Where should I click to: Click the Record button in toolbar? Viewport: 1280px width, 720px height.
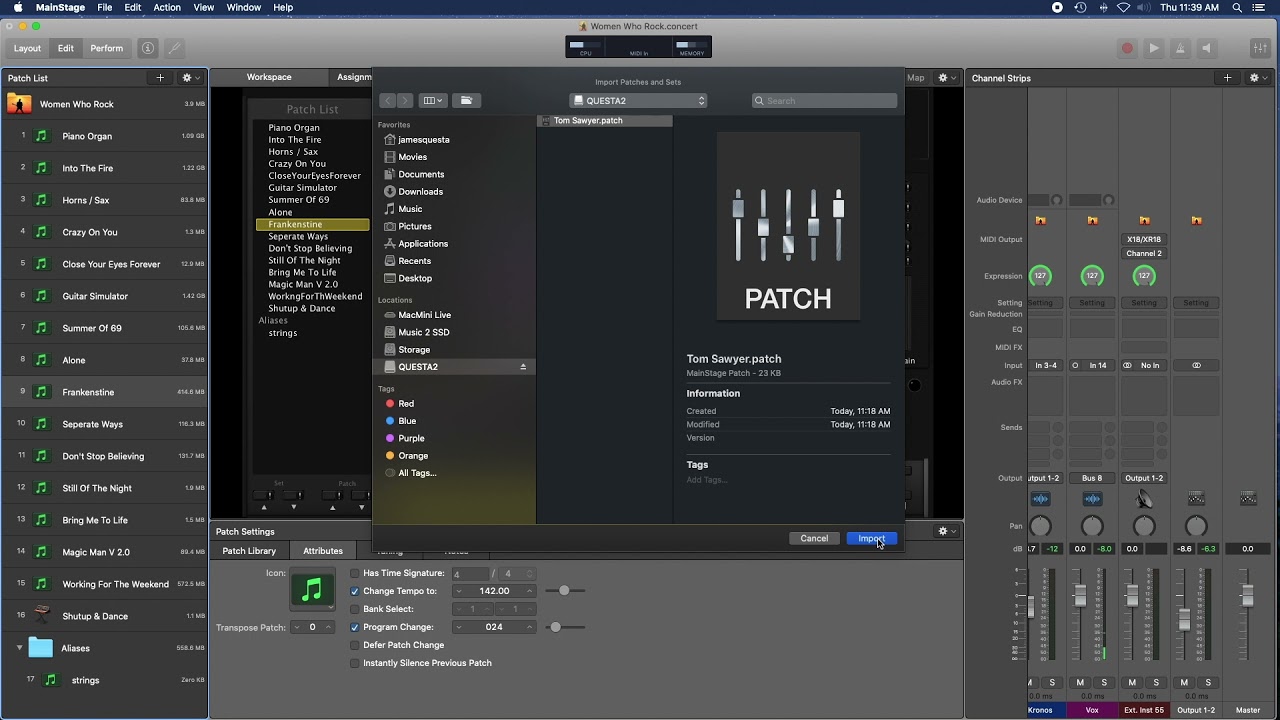click(1127, 48)
